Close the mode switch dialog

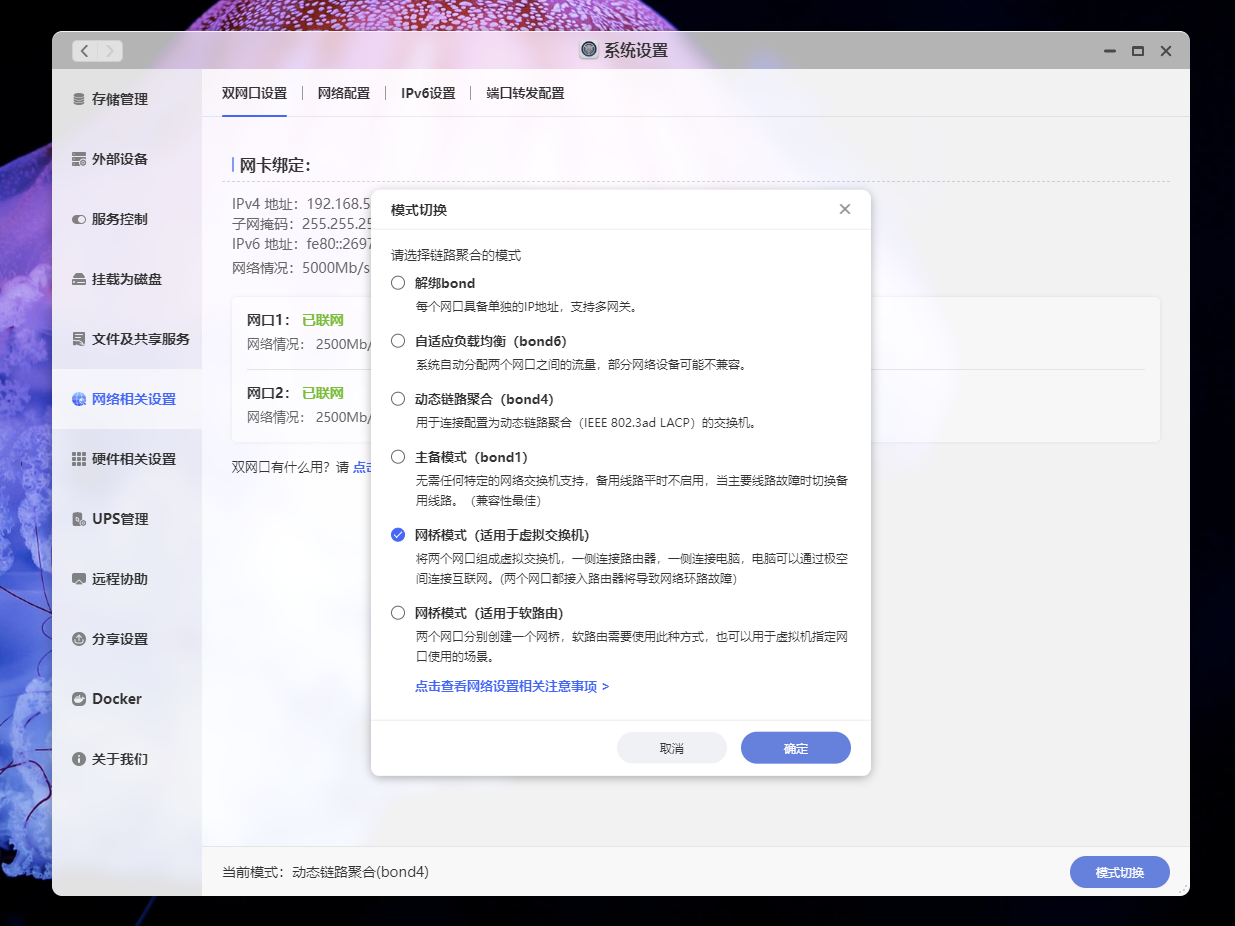pyautogui.click(x=844, y=209)
